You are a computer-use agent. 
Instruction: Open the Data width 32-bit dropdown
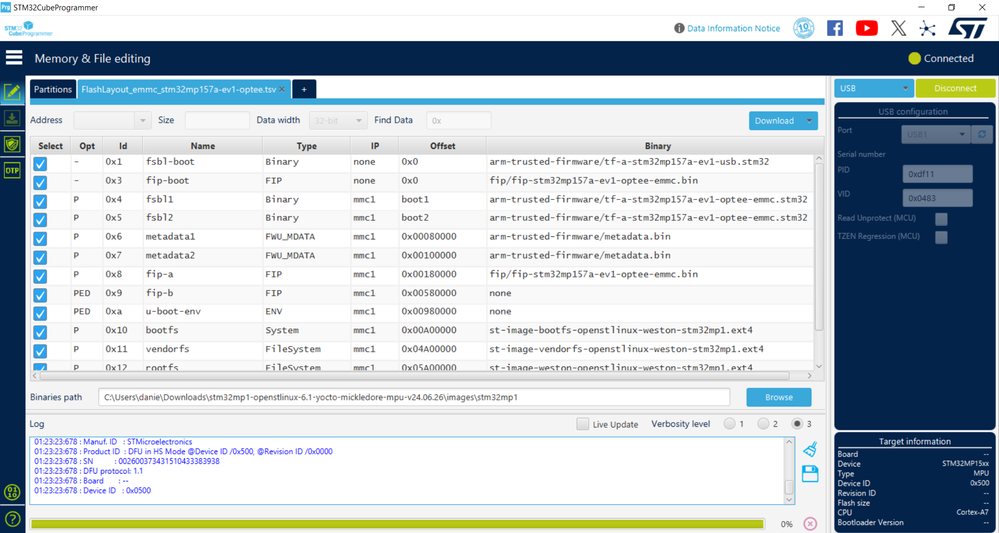[338, 120]
